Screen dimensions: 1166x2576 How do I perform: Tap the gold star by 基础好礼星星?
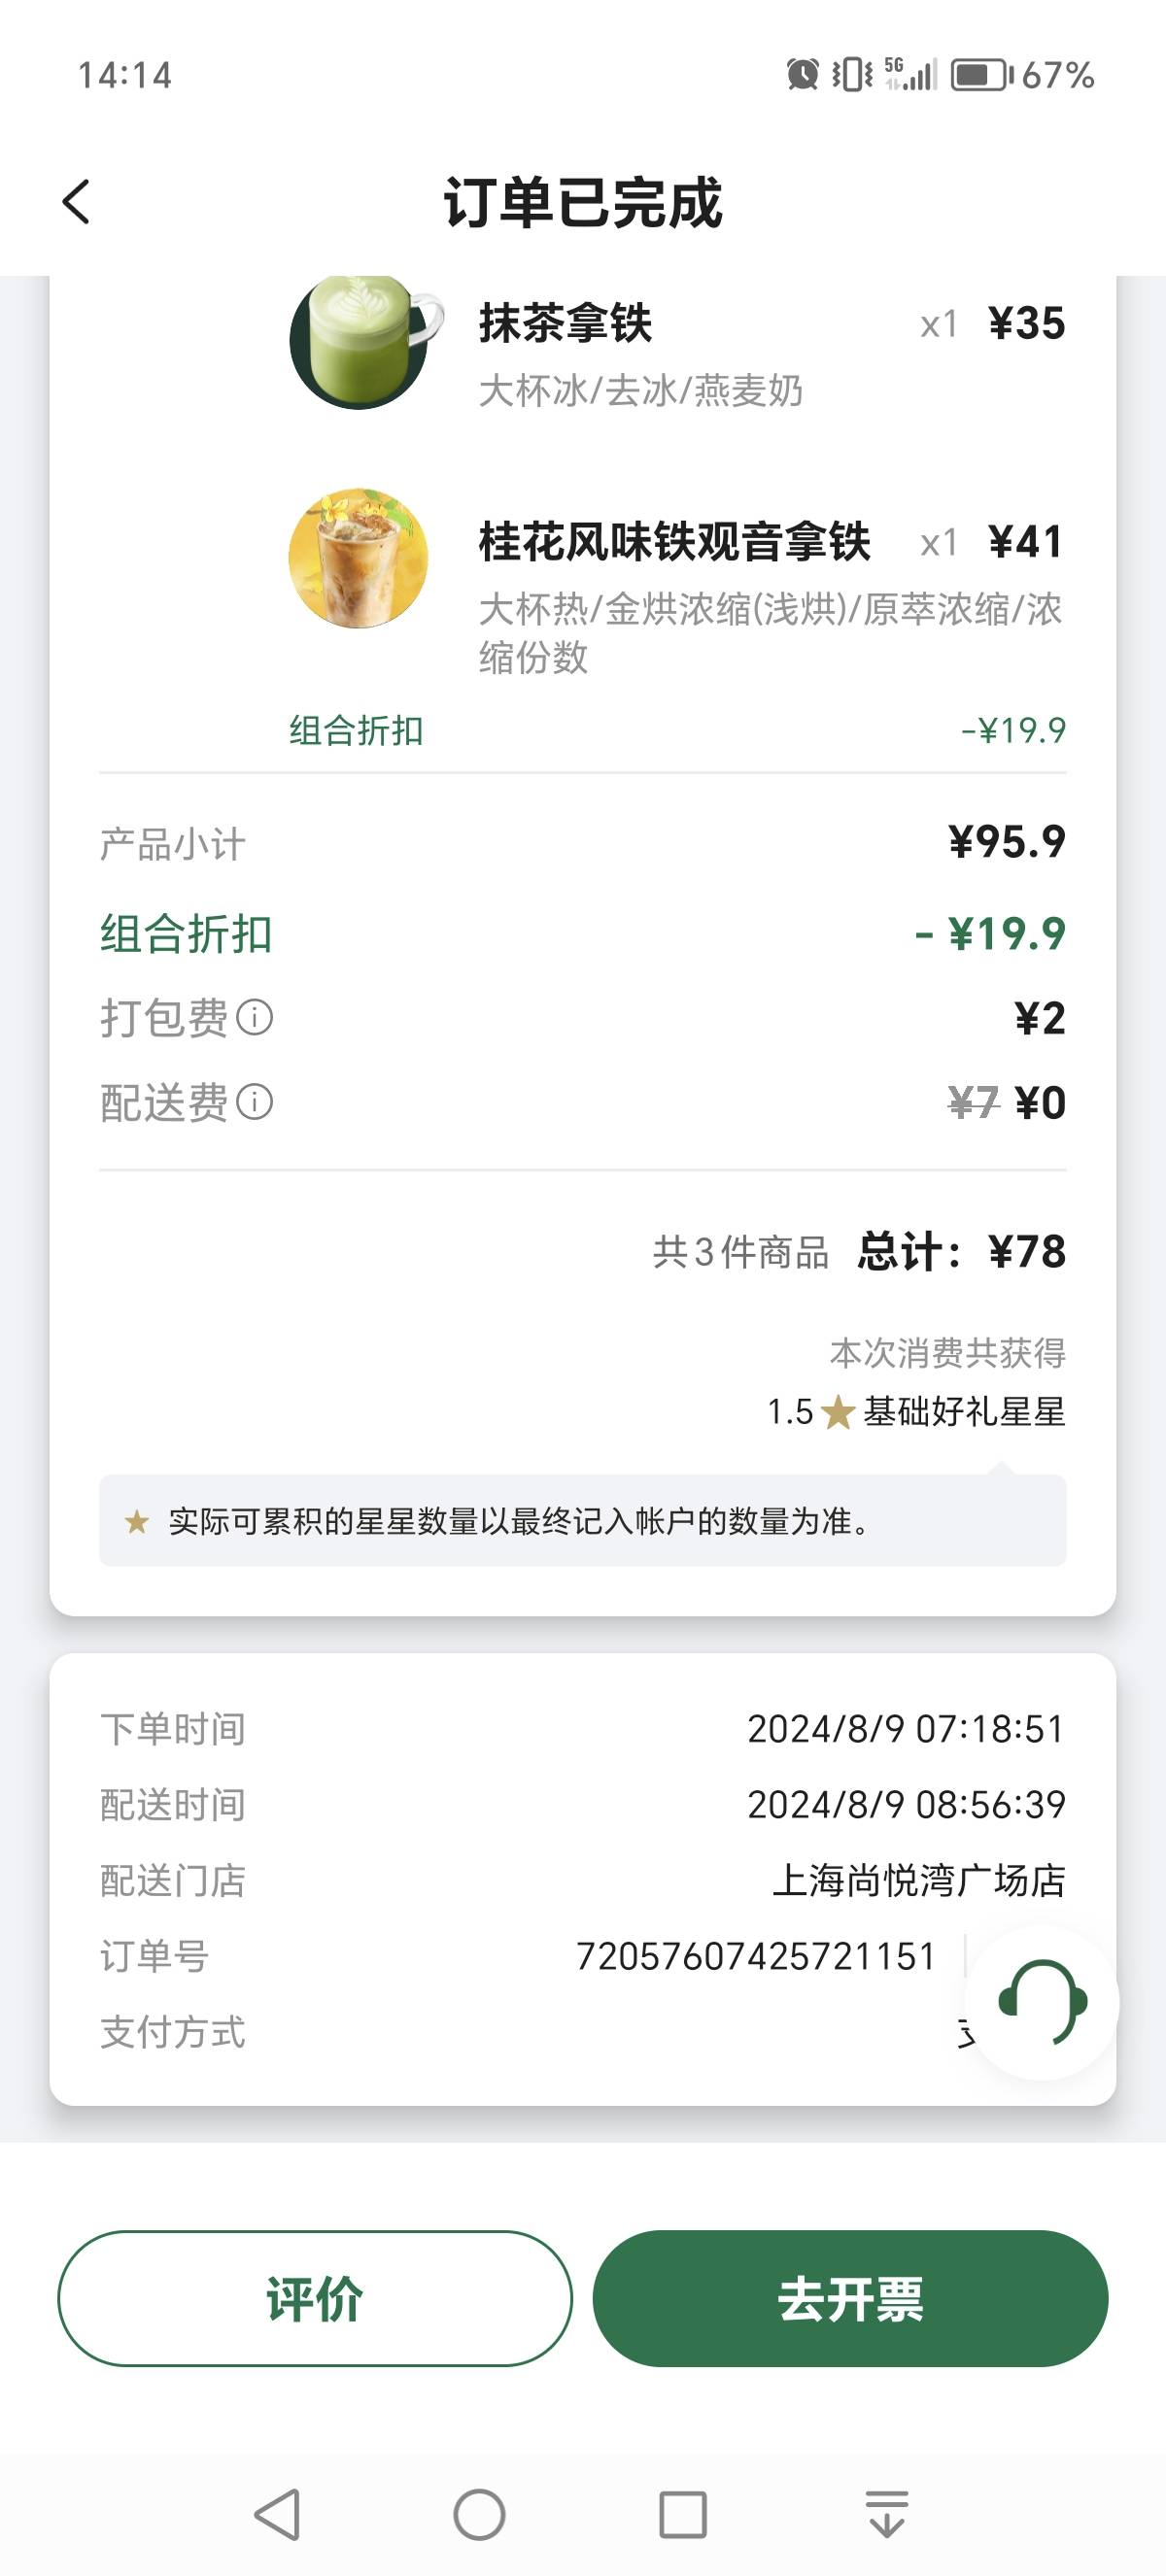tap(837, 1413)
